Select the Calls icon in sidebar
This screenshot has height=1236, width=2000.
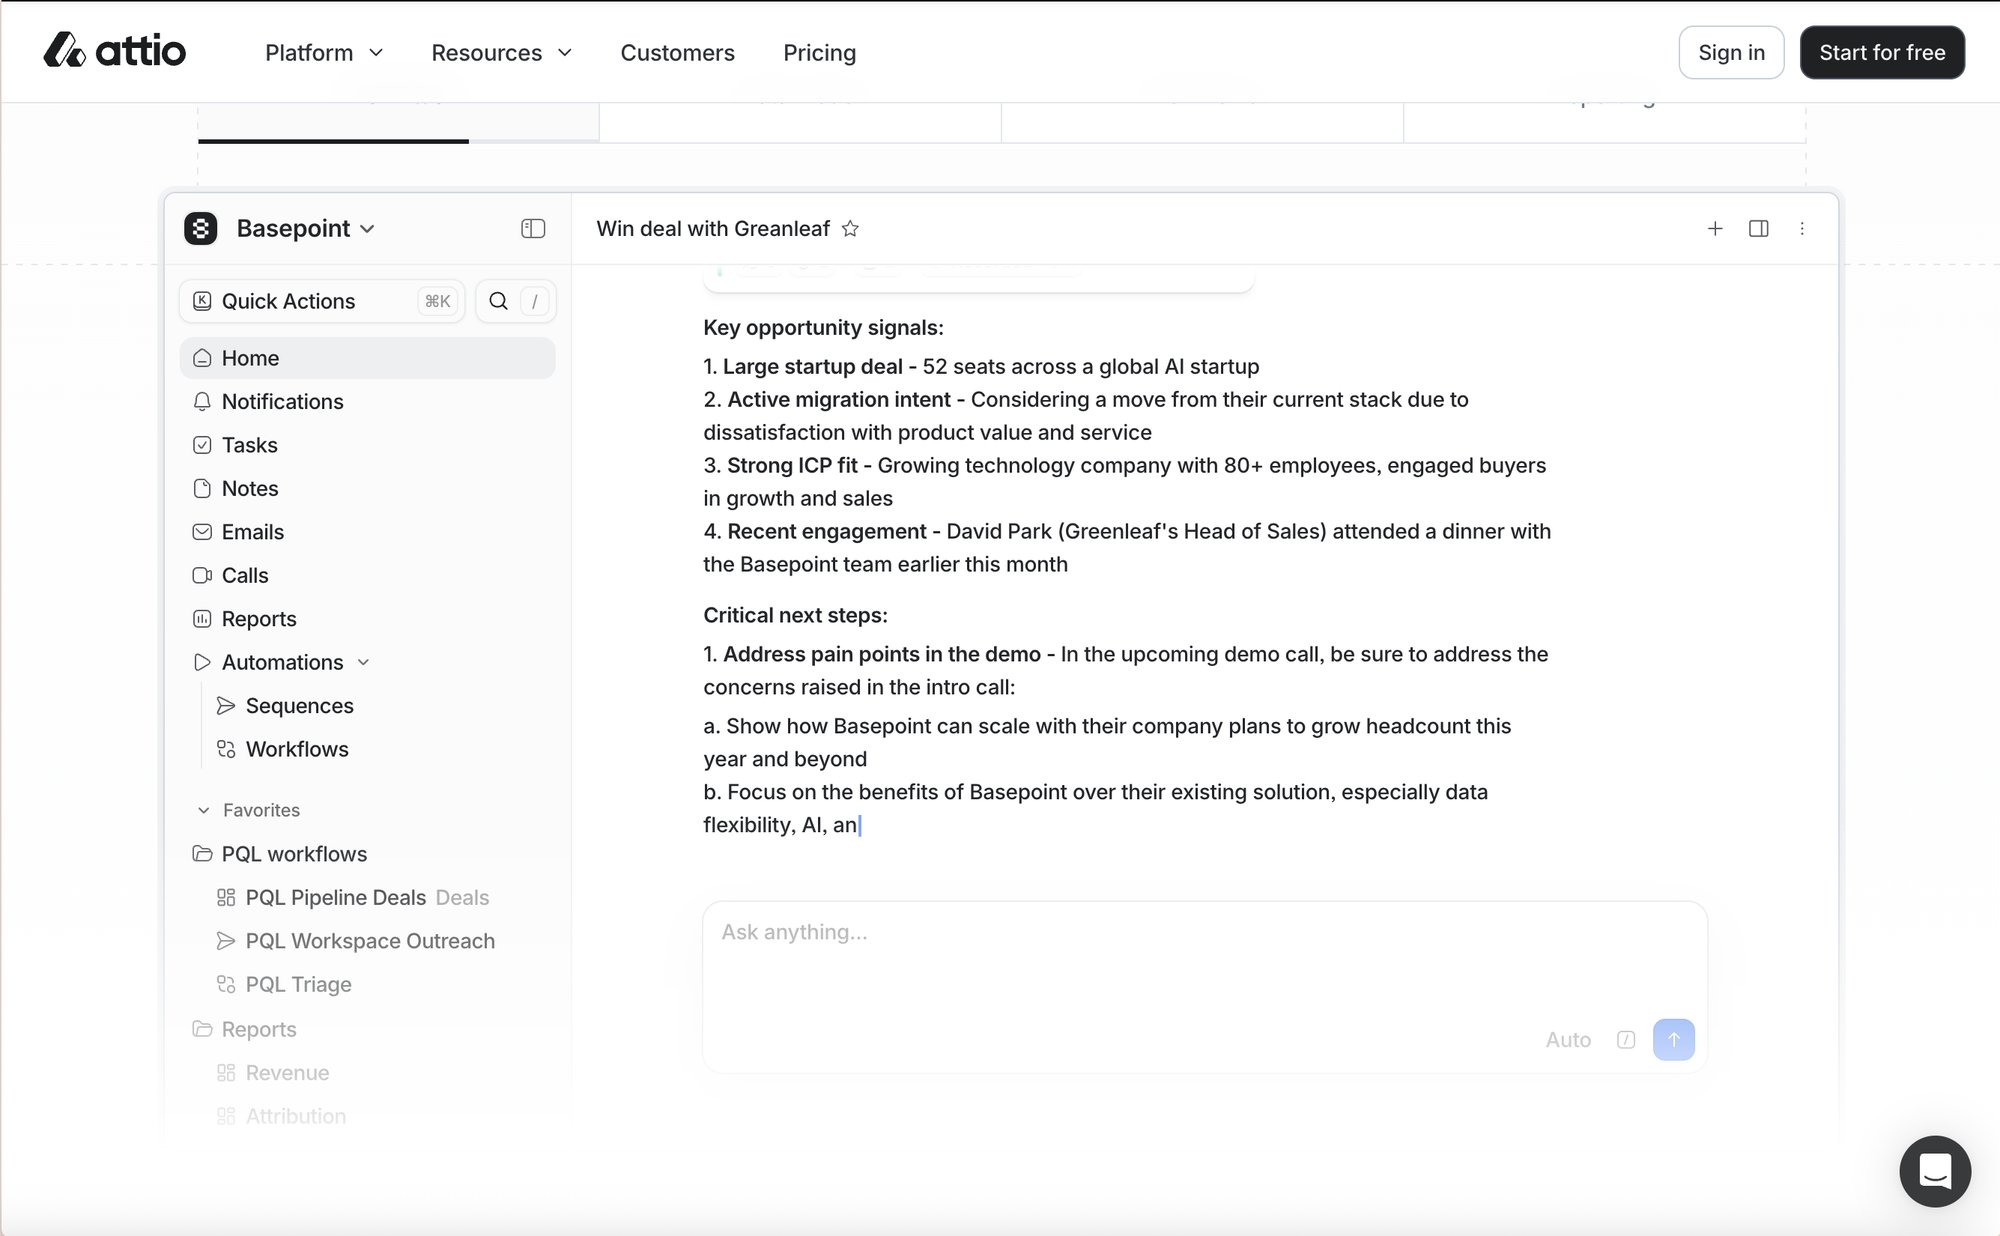(x=202, y=575)
